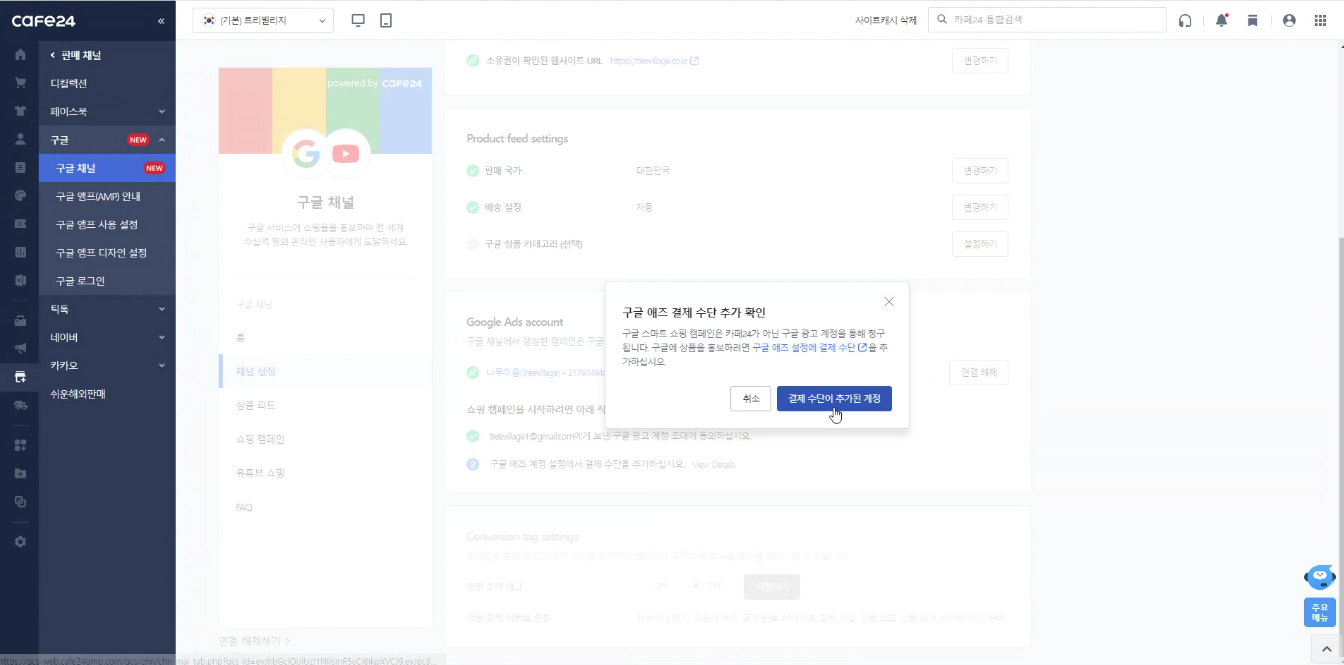Click the 주요 메뉴 floating button
Viewport: 1344px width, 665px height.
pos(1320,612)
